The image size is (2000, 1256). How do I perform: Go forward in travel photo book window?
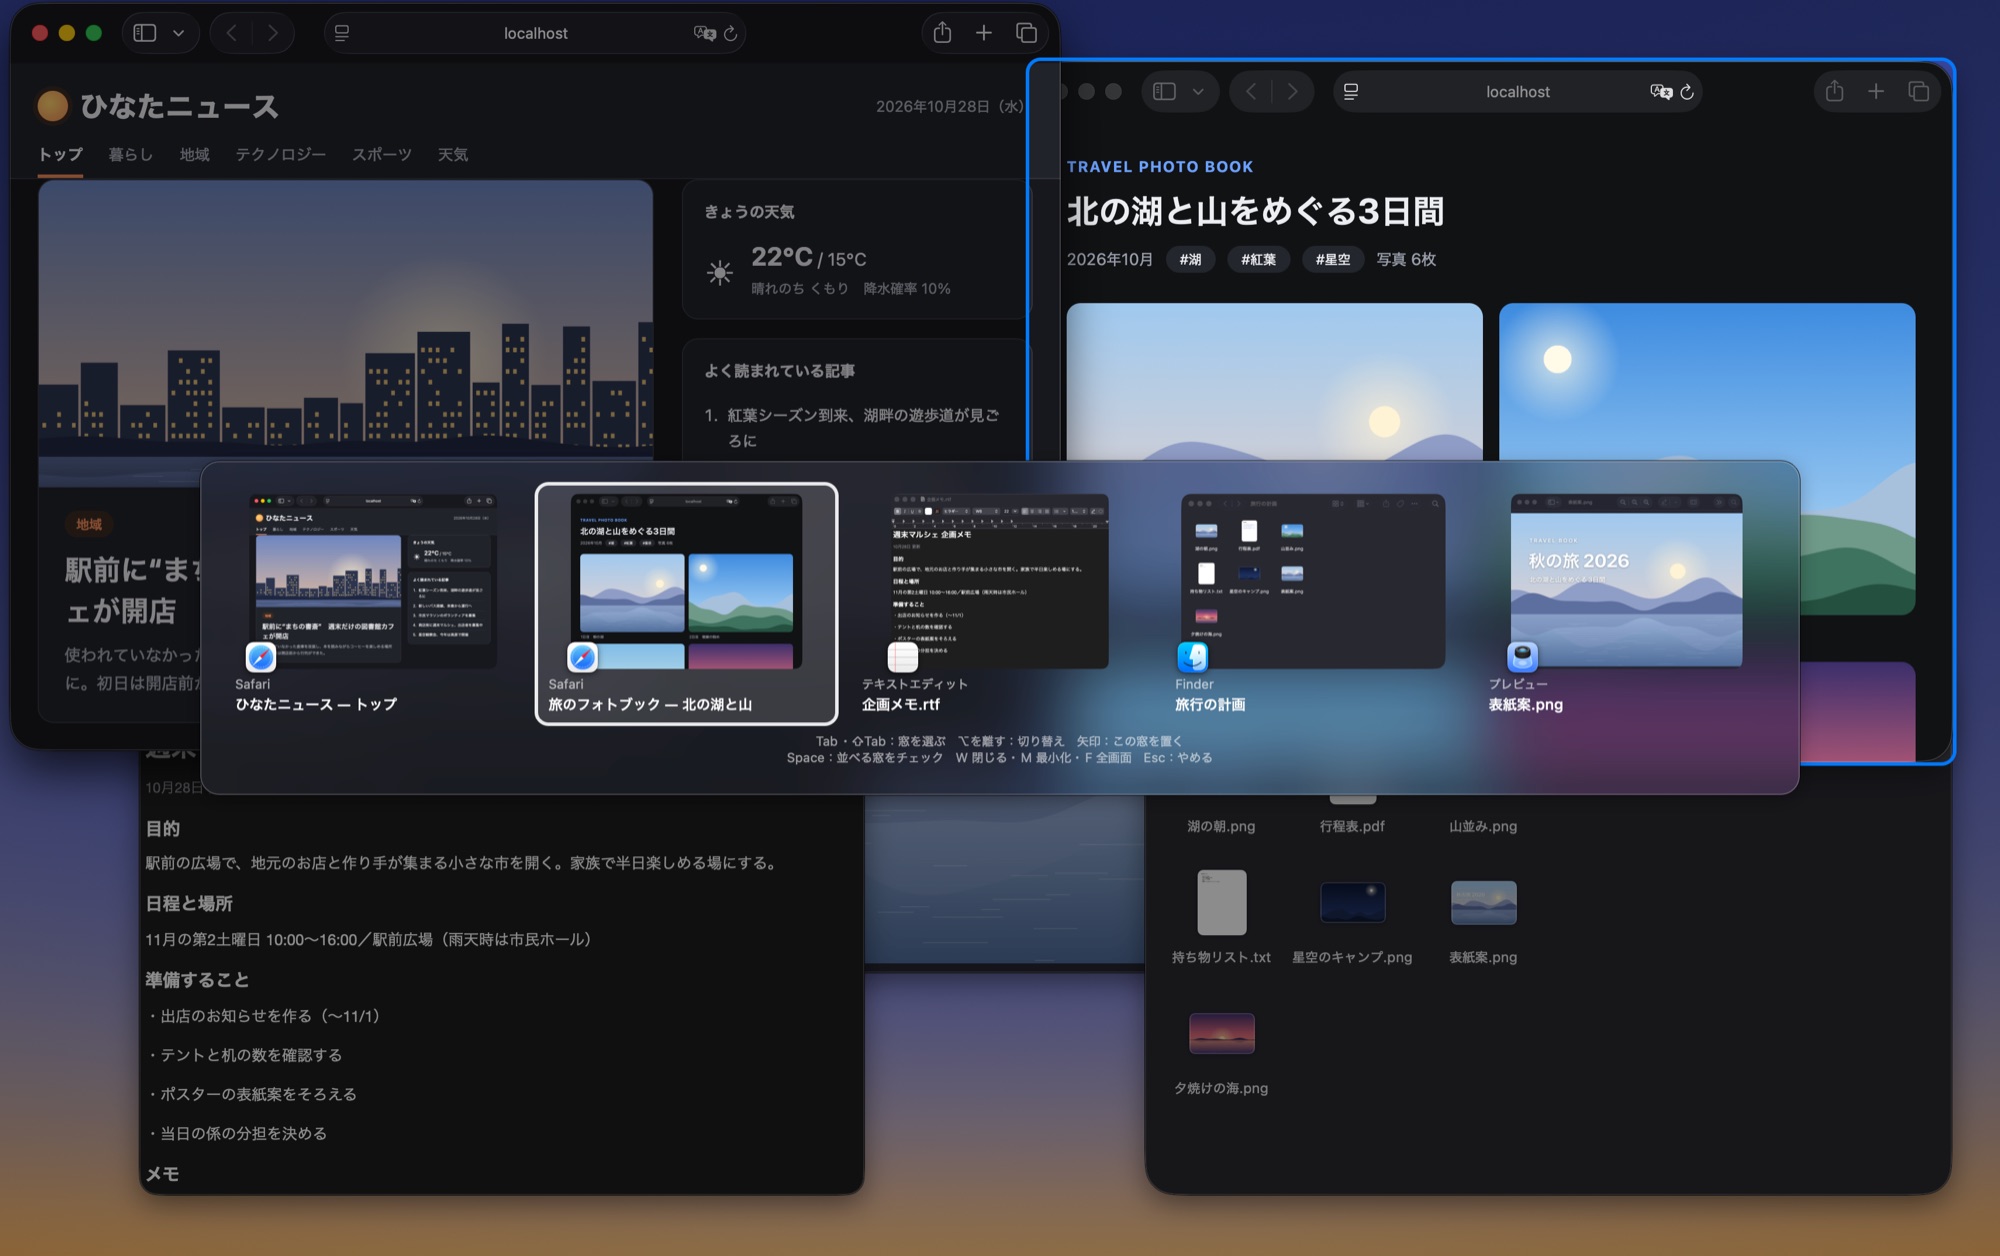(x=1293, y=92)
